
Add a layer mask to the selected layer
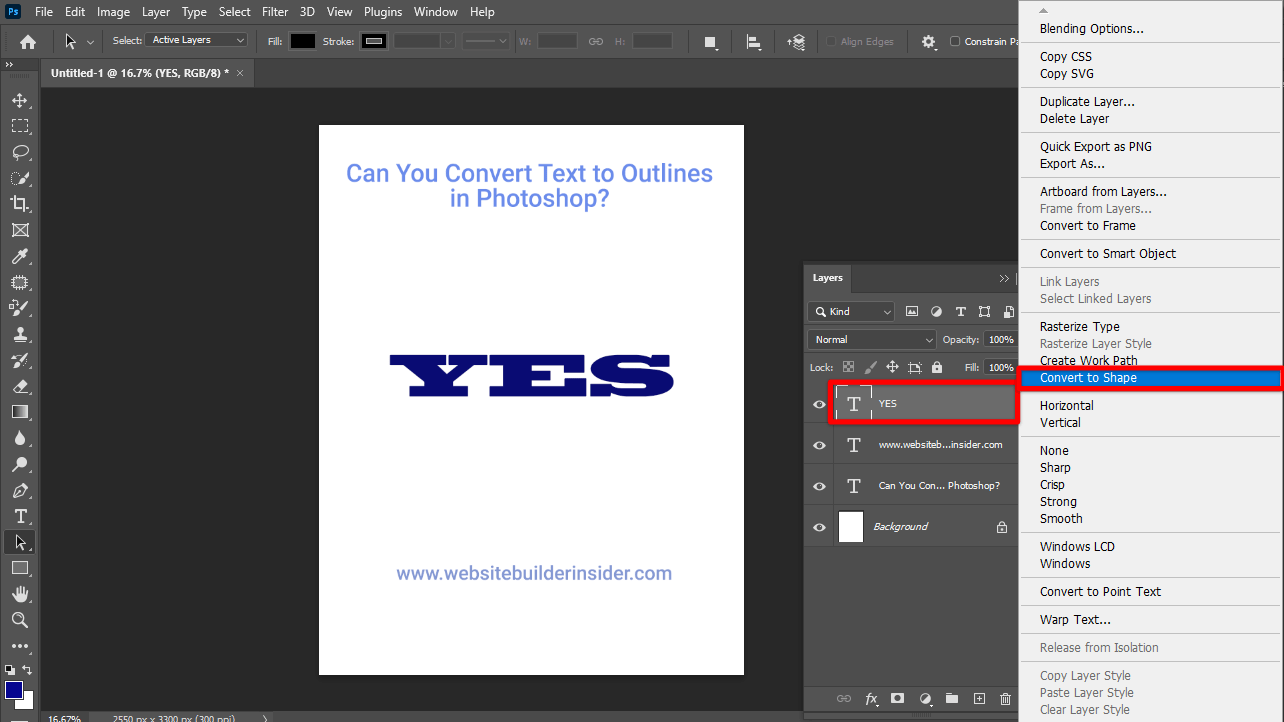[897, 698]
